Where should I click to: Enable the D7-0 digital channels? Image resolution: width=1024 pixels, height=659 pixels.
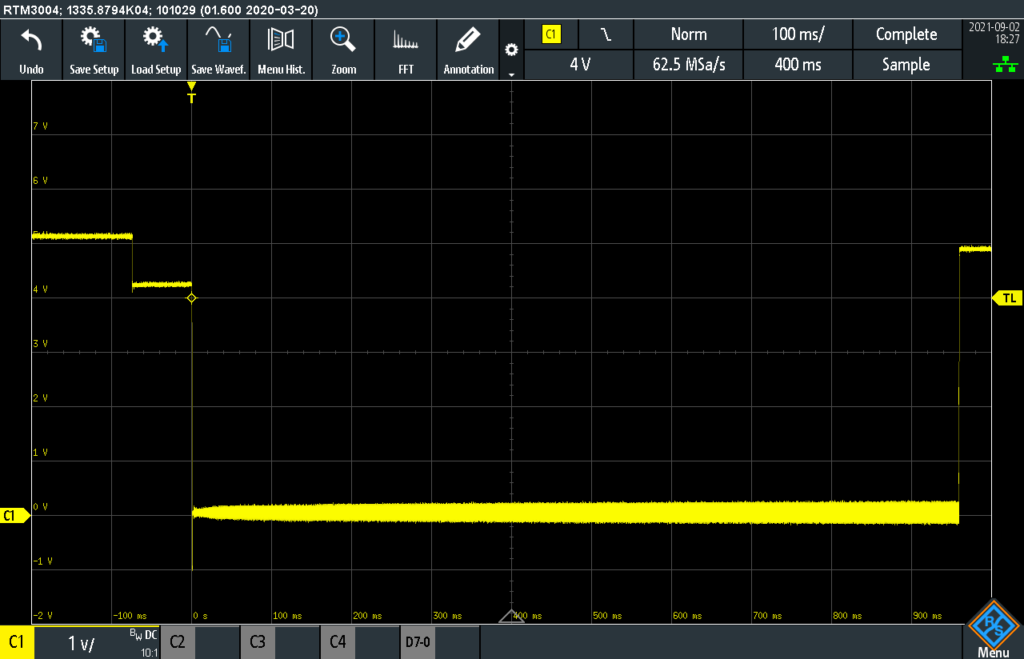click(x=417, y=642)
